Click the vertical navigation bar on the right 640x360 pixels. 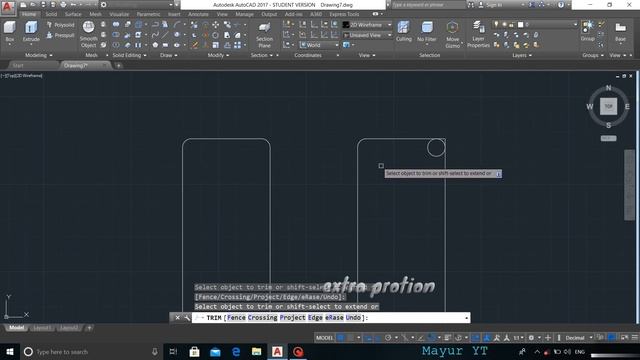pyautogui.click(x=629, y=185)
